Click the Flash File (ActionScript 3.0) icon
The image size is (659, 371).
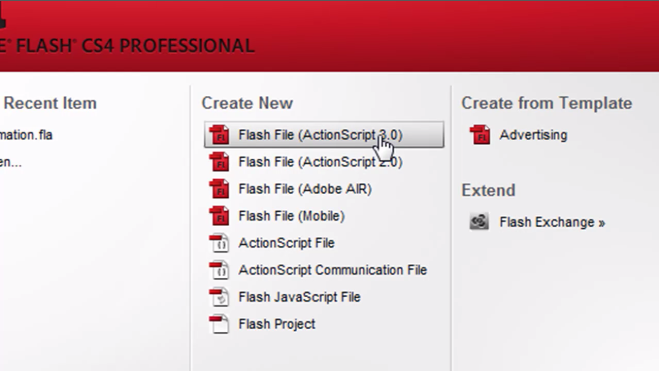tap(219, 135)
